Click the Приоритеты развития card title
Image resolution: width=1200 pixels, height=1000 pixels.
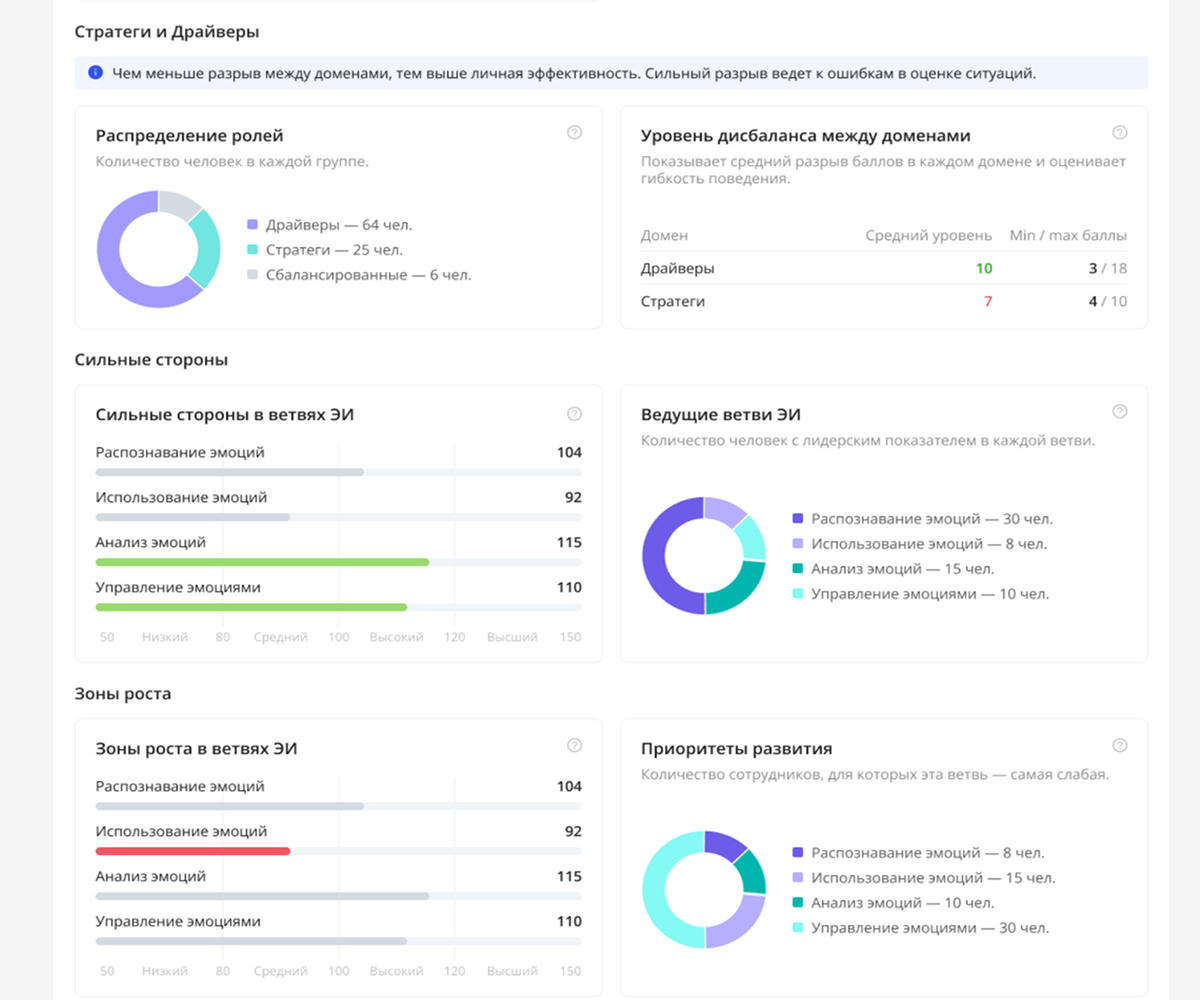736,748
